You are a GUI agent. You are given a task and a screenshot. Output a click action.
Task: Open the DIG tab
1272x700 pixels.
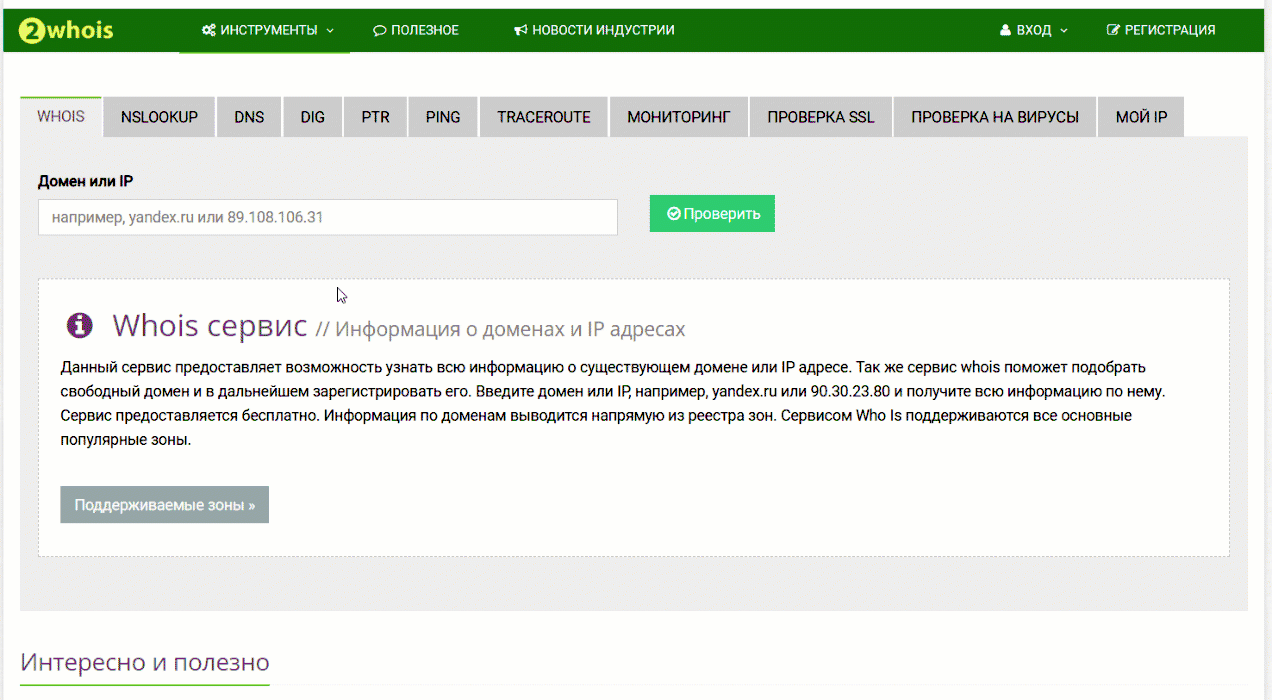(x=312, y=117)
